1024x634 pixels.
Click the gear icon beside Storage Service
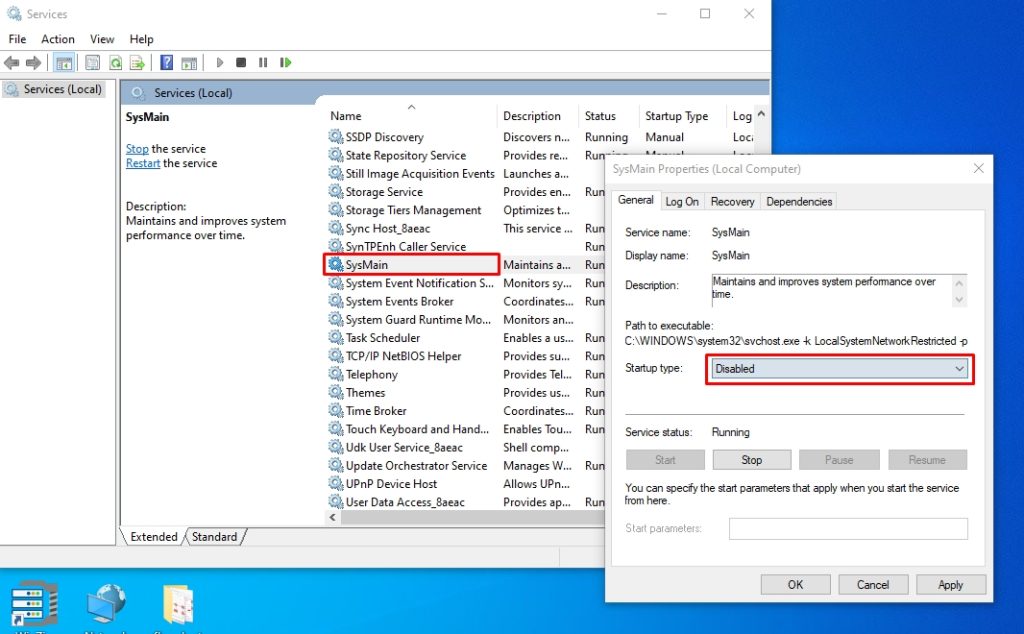(x=336, y=191)
